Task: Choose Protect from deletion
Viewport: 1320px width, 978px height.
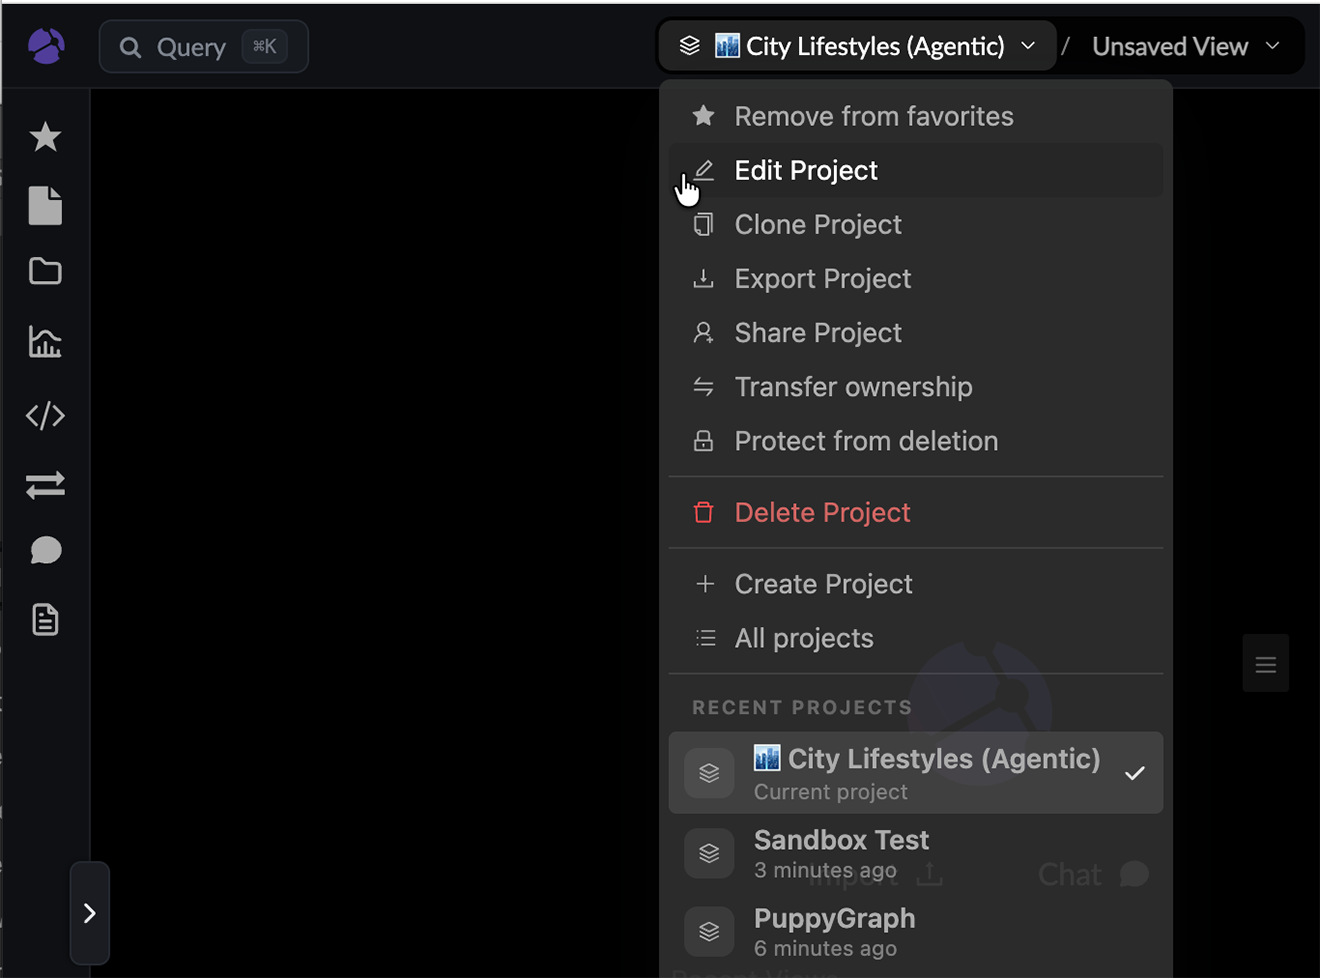Action: point(916,440)
